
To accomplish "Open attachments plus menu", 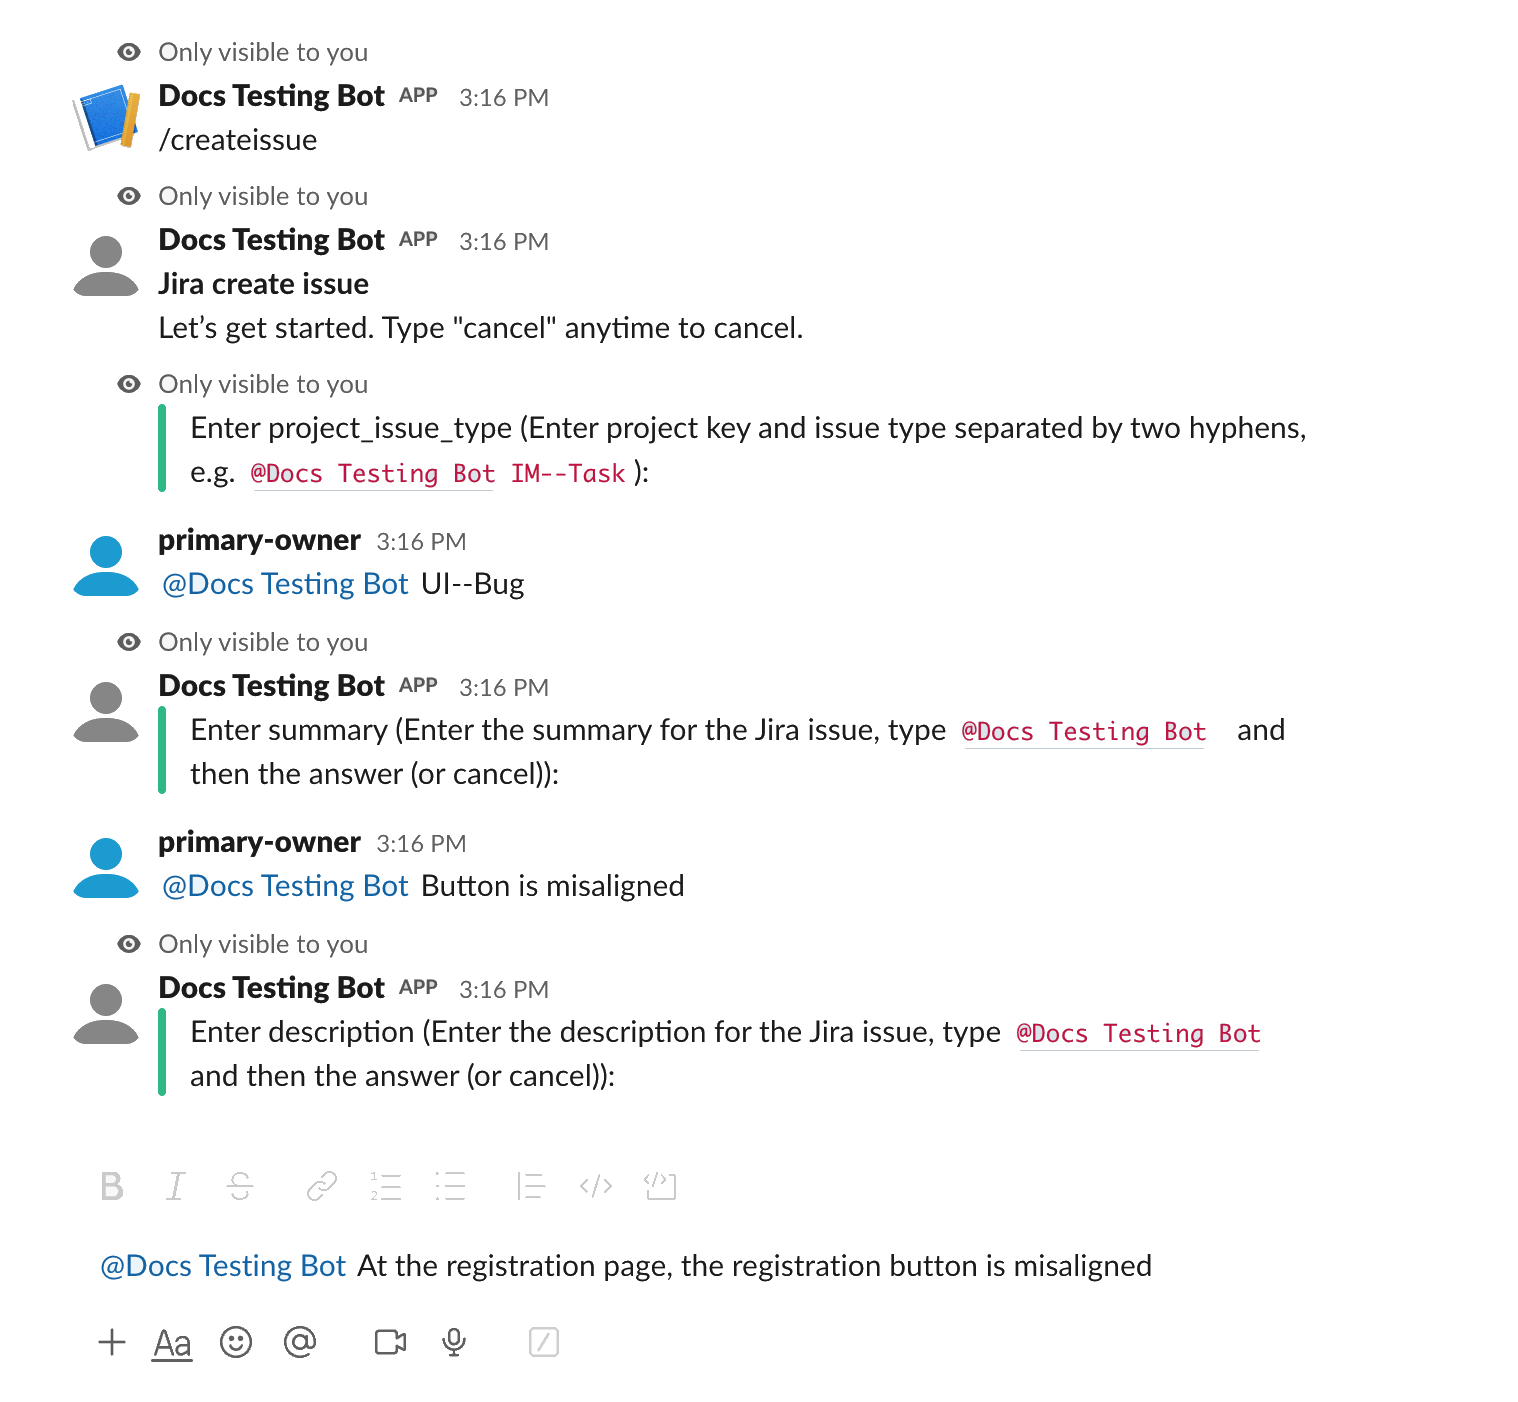I will (112, 1342).
